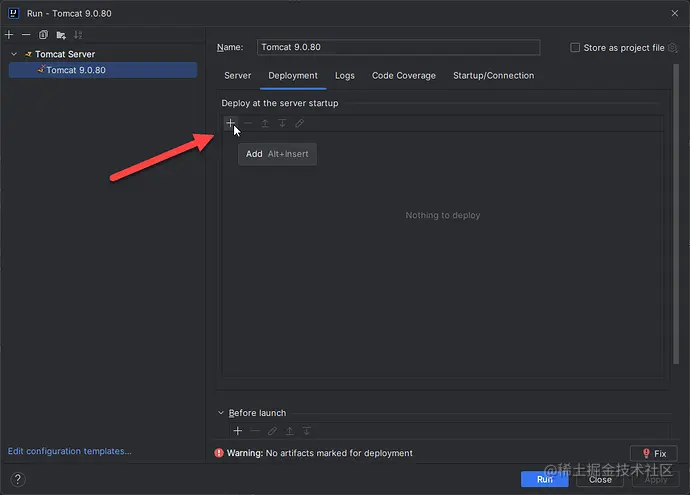Collapse the Before launch section

(x=221, y=413)
